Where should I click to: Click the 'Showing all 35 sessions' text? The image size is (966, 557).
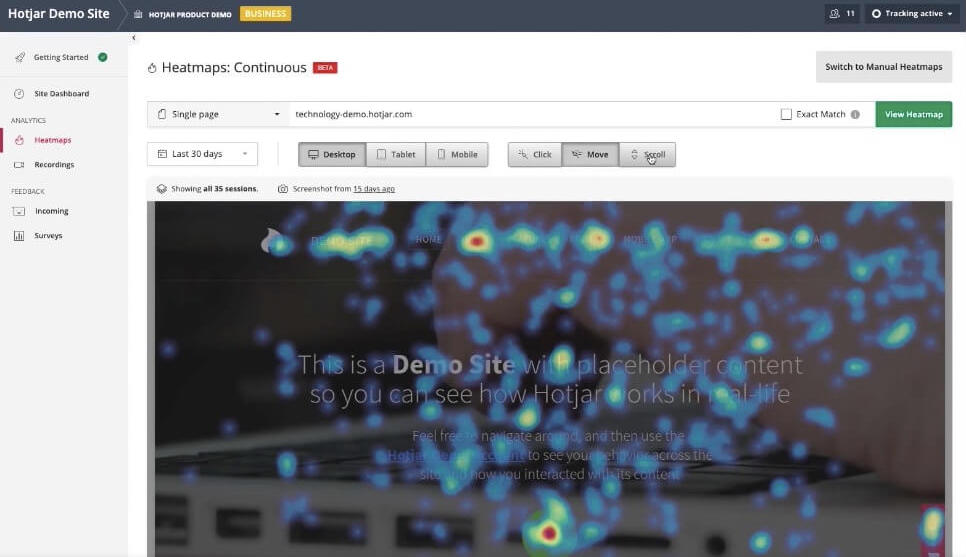[214, 189]
